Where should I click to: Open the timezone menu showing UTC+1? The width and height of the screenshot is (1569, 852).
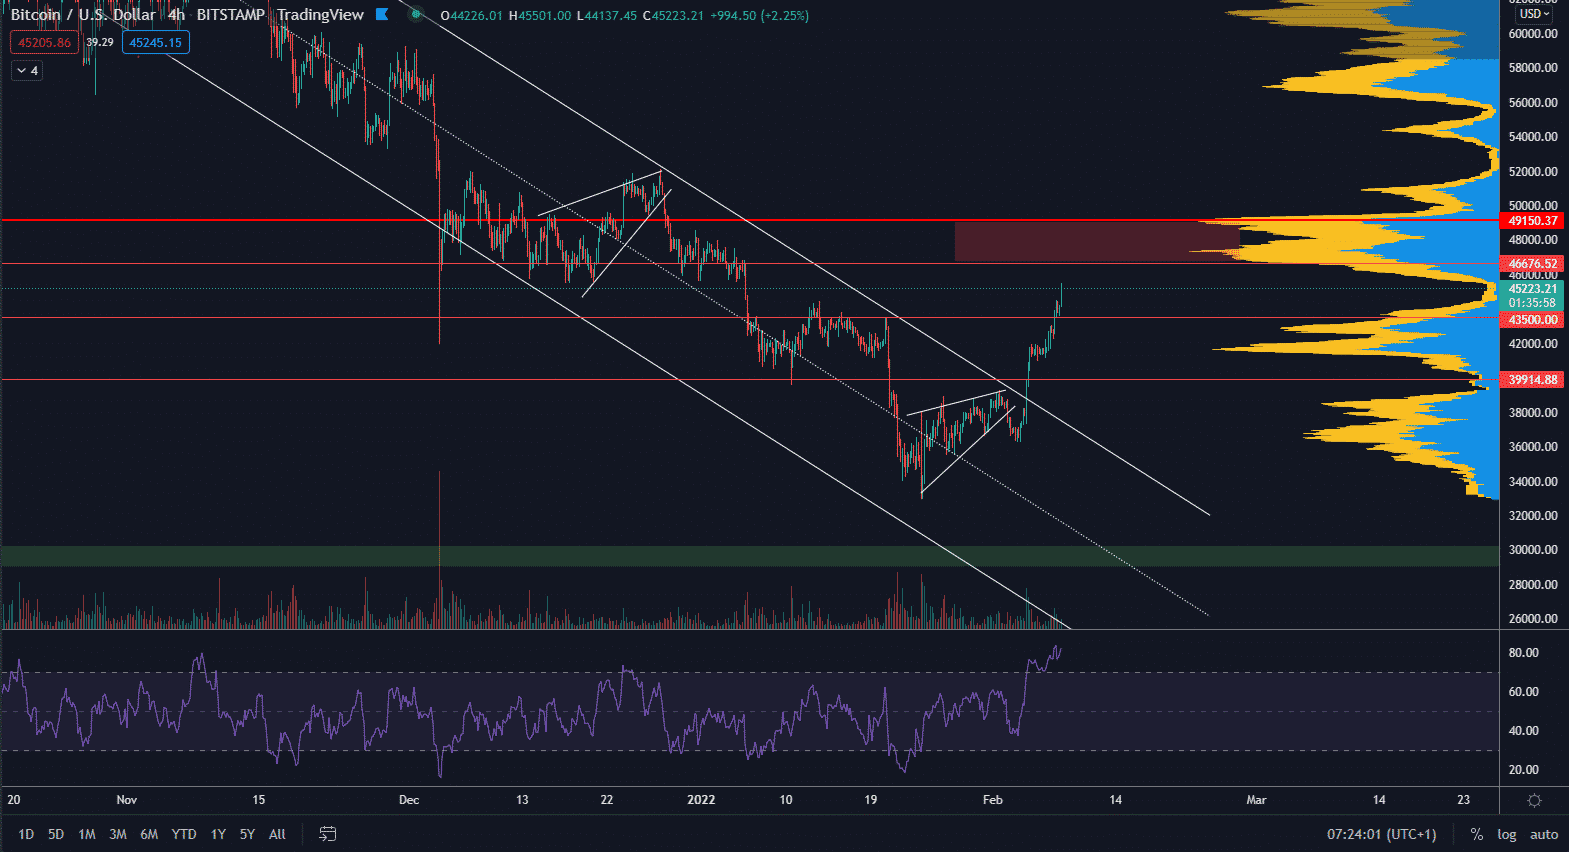pos(1381,834)
